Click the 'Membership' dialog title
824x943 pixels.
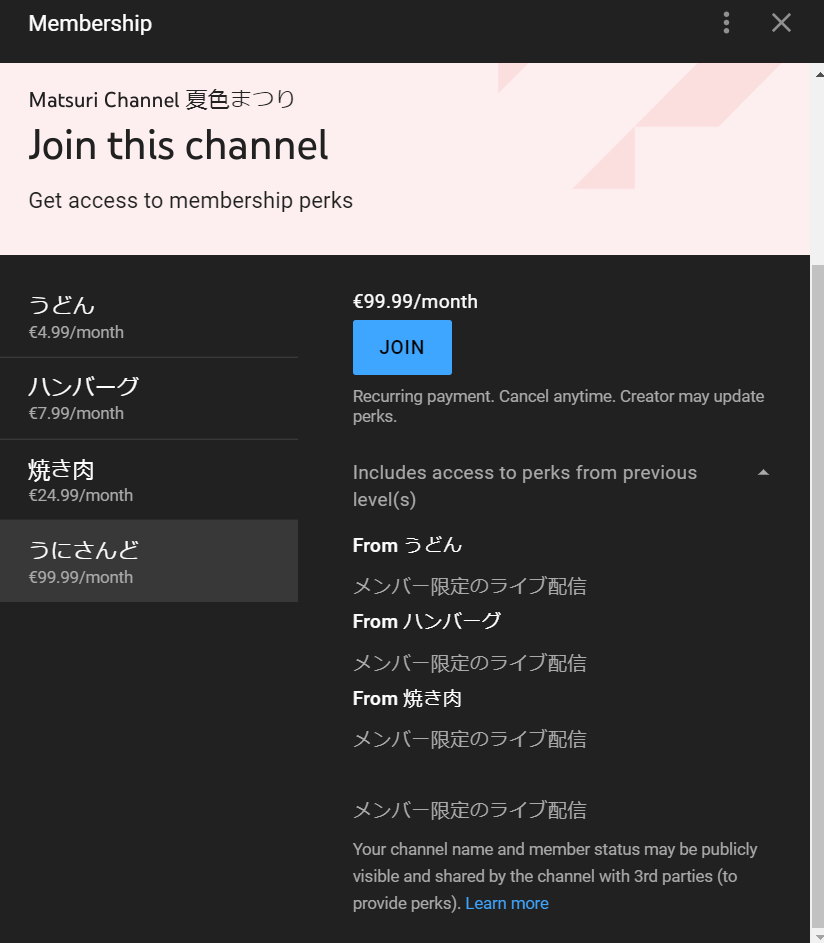tap(90, 23)
